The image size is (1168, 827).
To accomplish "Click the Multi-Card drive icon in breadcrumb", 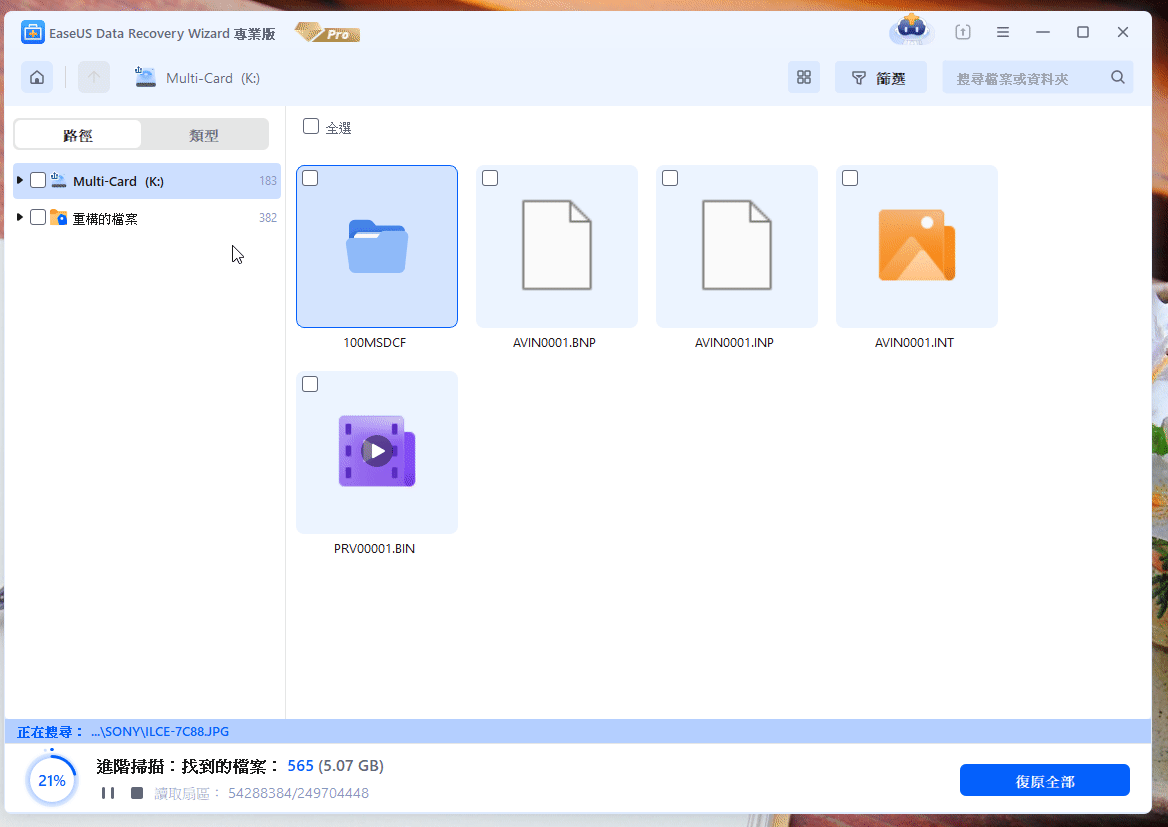I will click(145, 77).
